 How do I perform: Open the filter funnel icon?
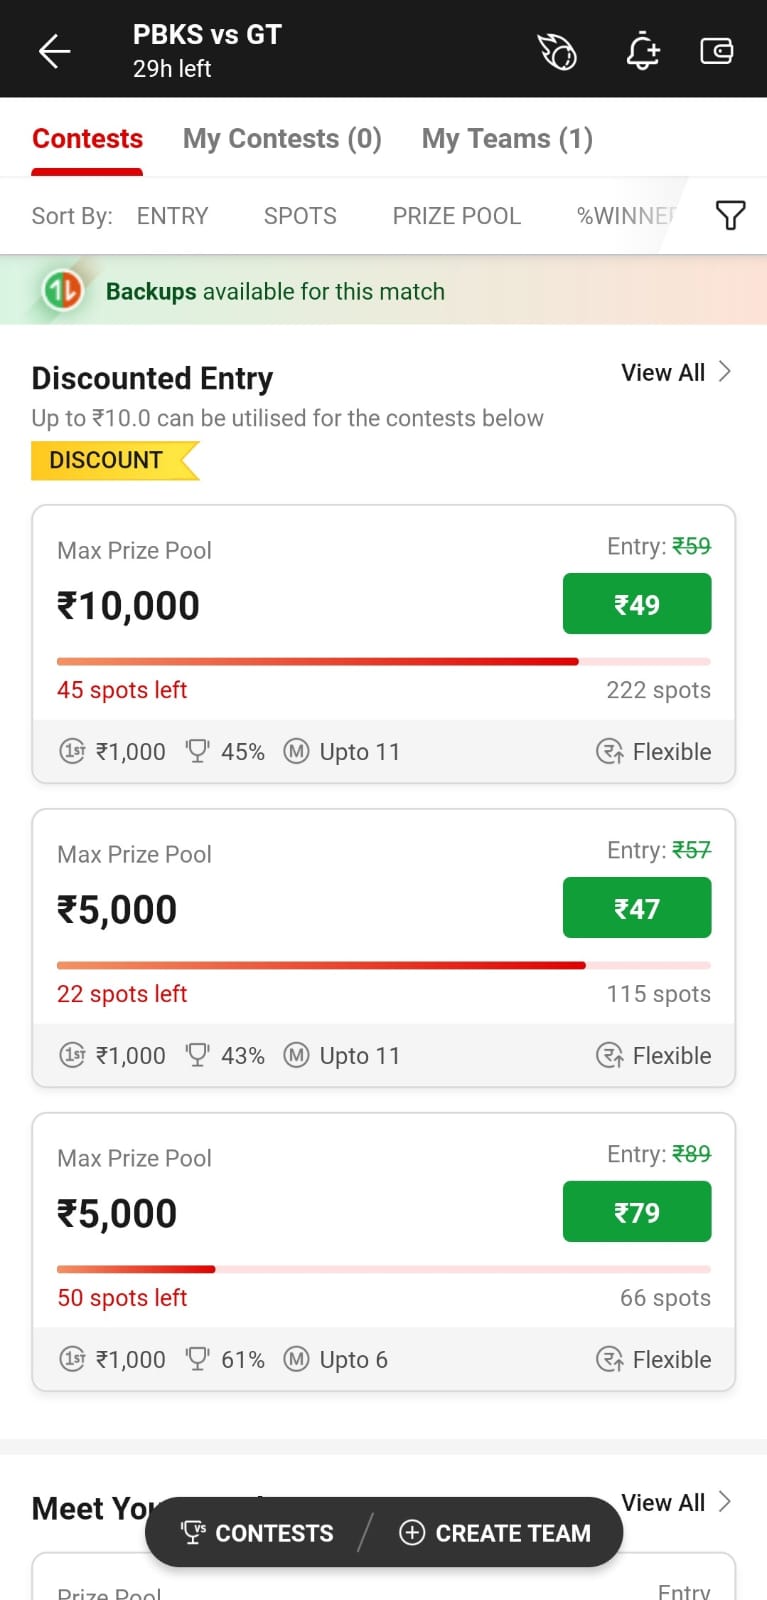pyautogui.click(x=730, y=215)
